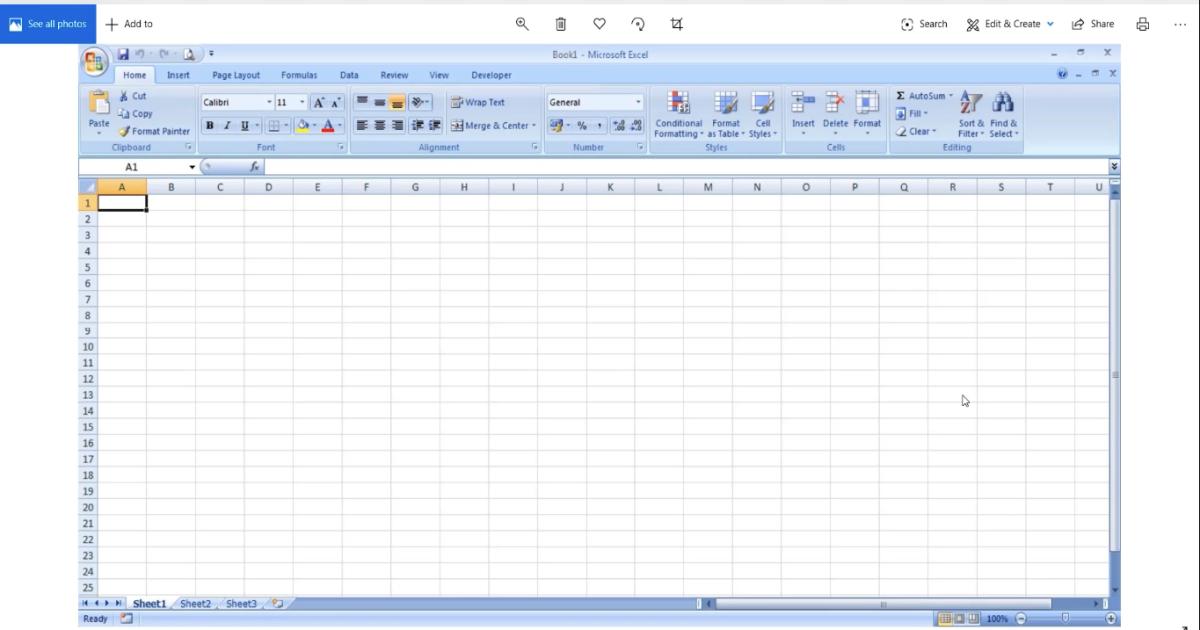The height and width of the screenshot is (630, 1200).
Task: Click the Merge & Center button
Action: coord(490,125)
